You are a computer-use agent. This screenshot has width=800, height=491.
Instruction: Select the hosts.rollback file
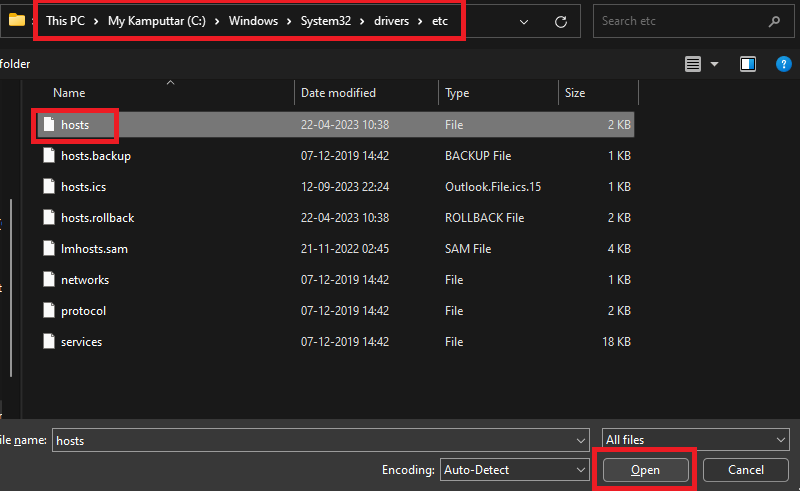pos(97,218)
